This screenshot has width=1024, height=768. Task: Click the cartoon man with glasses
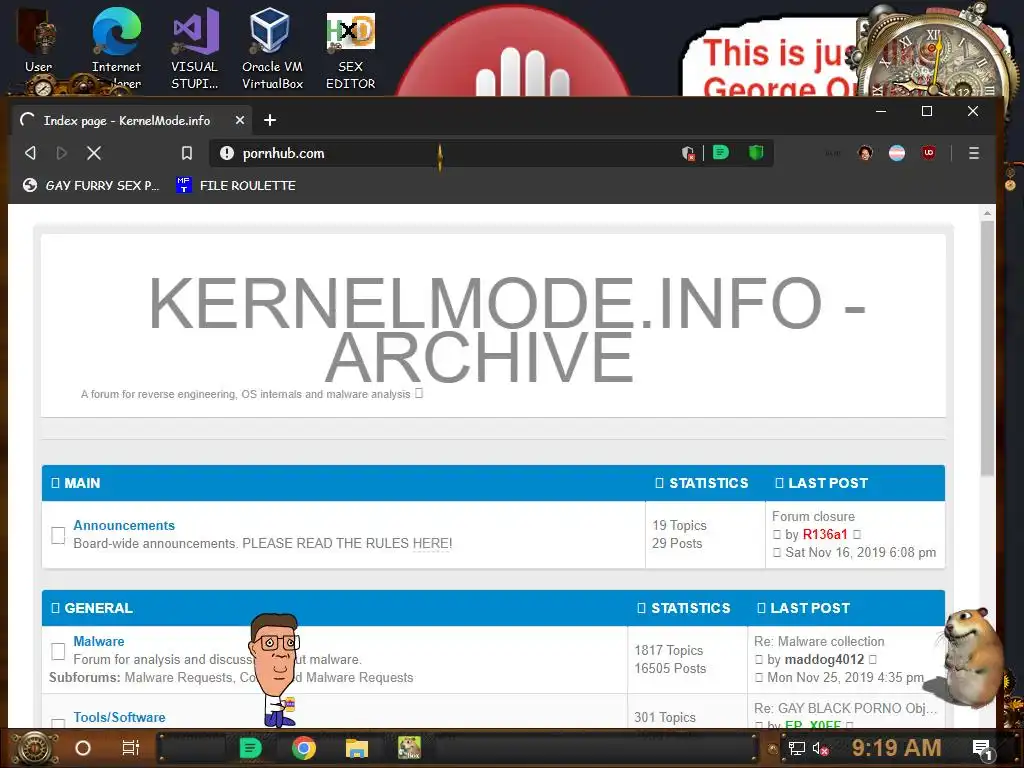(276, 670)
